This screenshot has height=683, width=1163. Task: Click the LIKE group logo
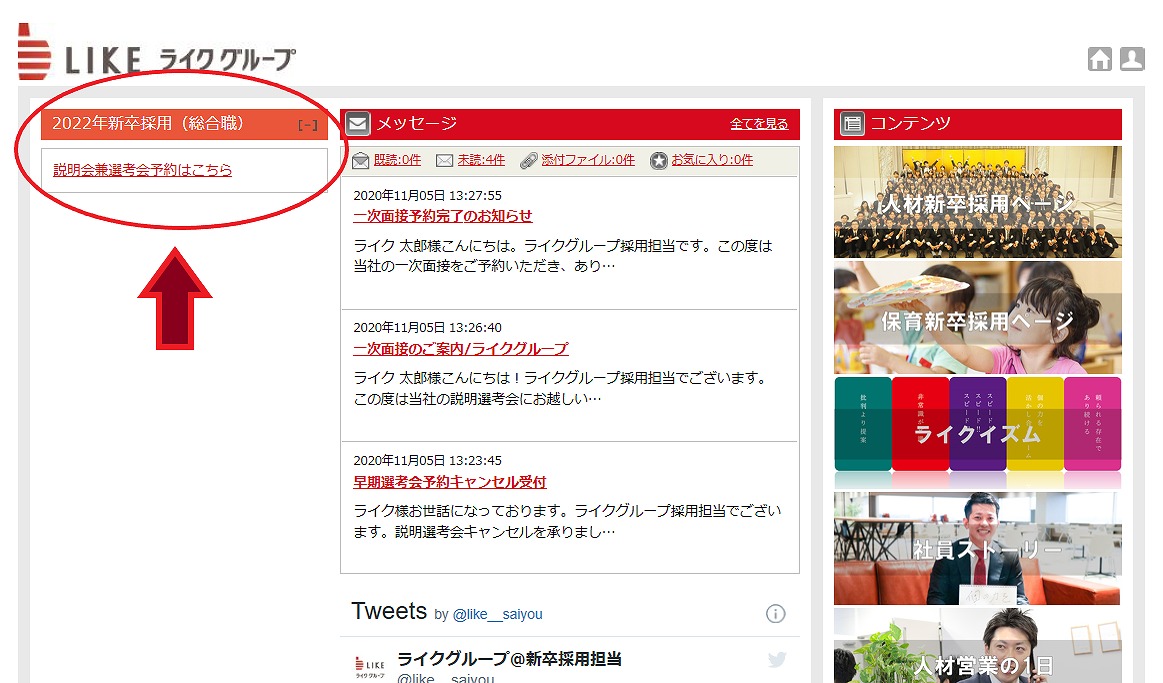(157, 53)
